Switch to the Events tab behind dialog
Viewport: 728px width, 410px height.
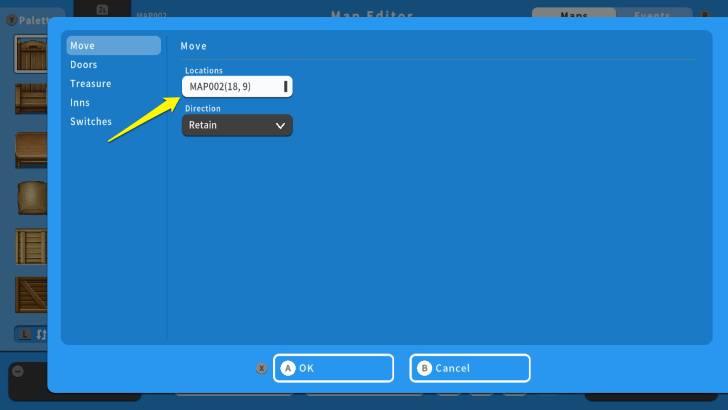click(652, 14)
